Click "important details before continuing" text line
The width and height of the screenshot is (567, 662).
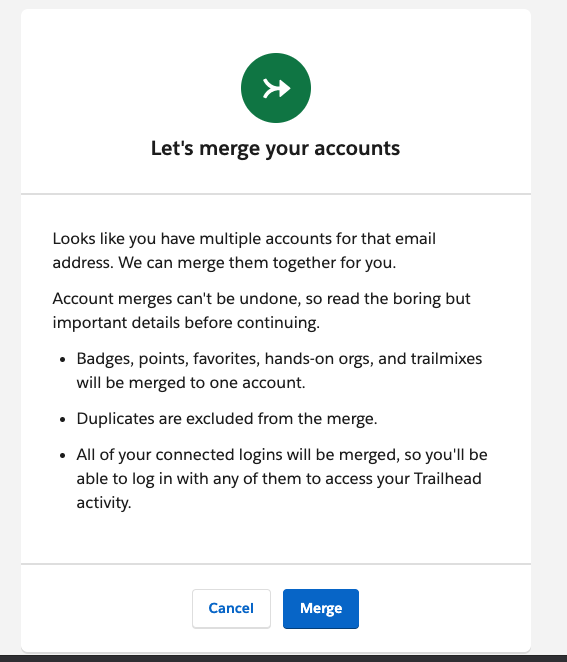click(186, 323)
